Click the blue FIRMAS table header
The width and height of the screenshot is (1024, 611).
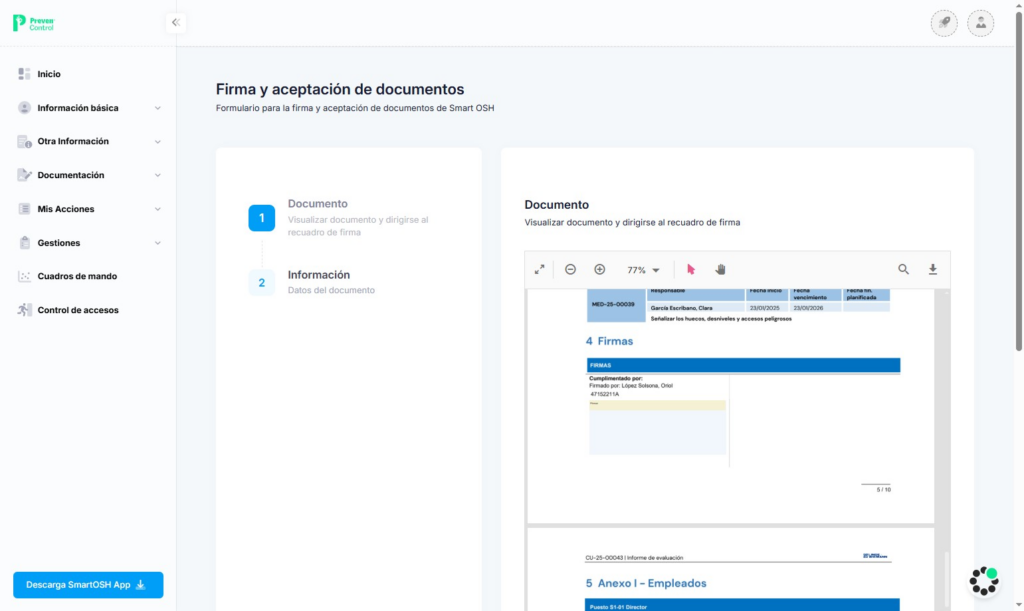743,366
